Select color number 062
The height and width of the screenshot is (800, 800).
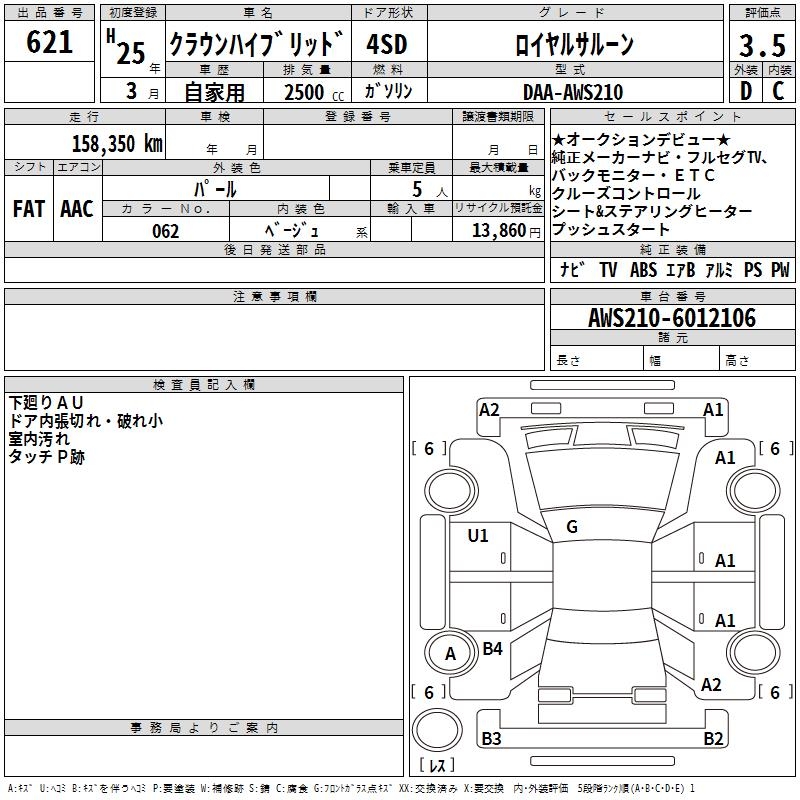(x=166, y=231)
